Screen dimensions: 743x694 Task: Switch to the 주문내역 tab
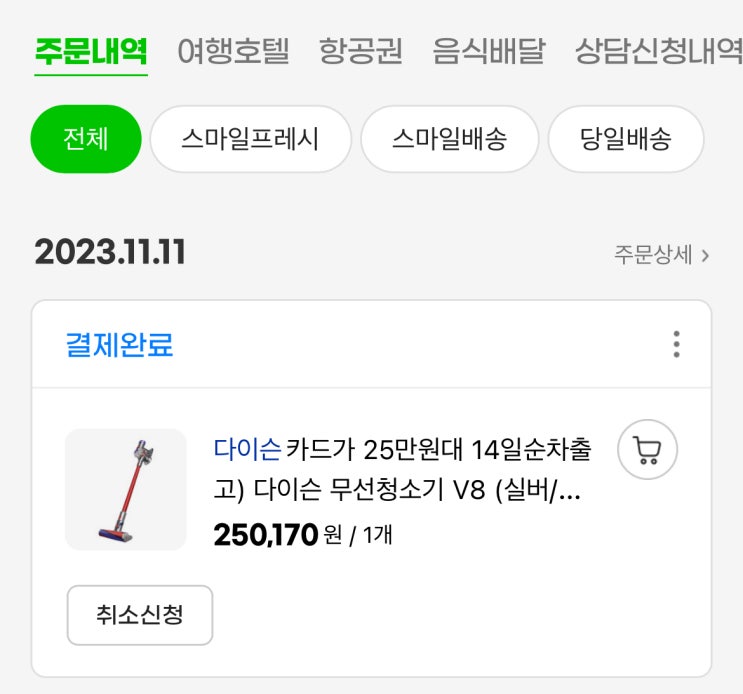tap(91, 52)
